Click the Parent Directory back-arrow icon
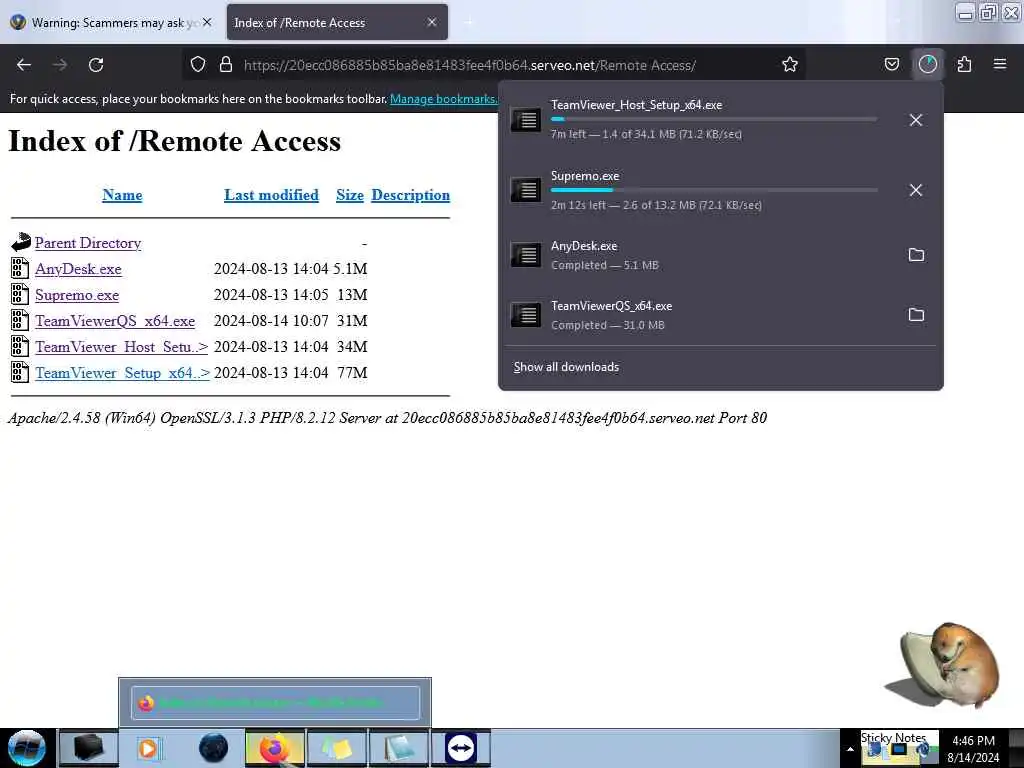Image resolution: width=1024 pixels, height=768 pixels. click(20, 242)
